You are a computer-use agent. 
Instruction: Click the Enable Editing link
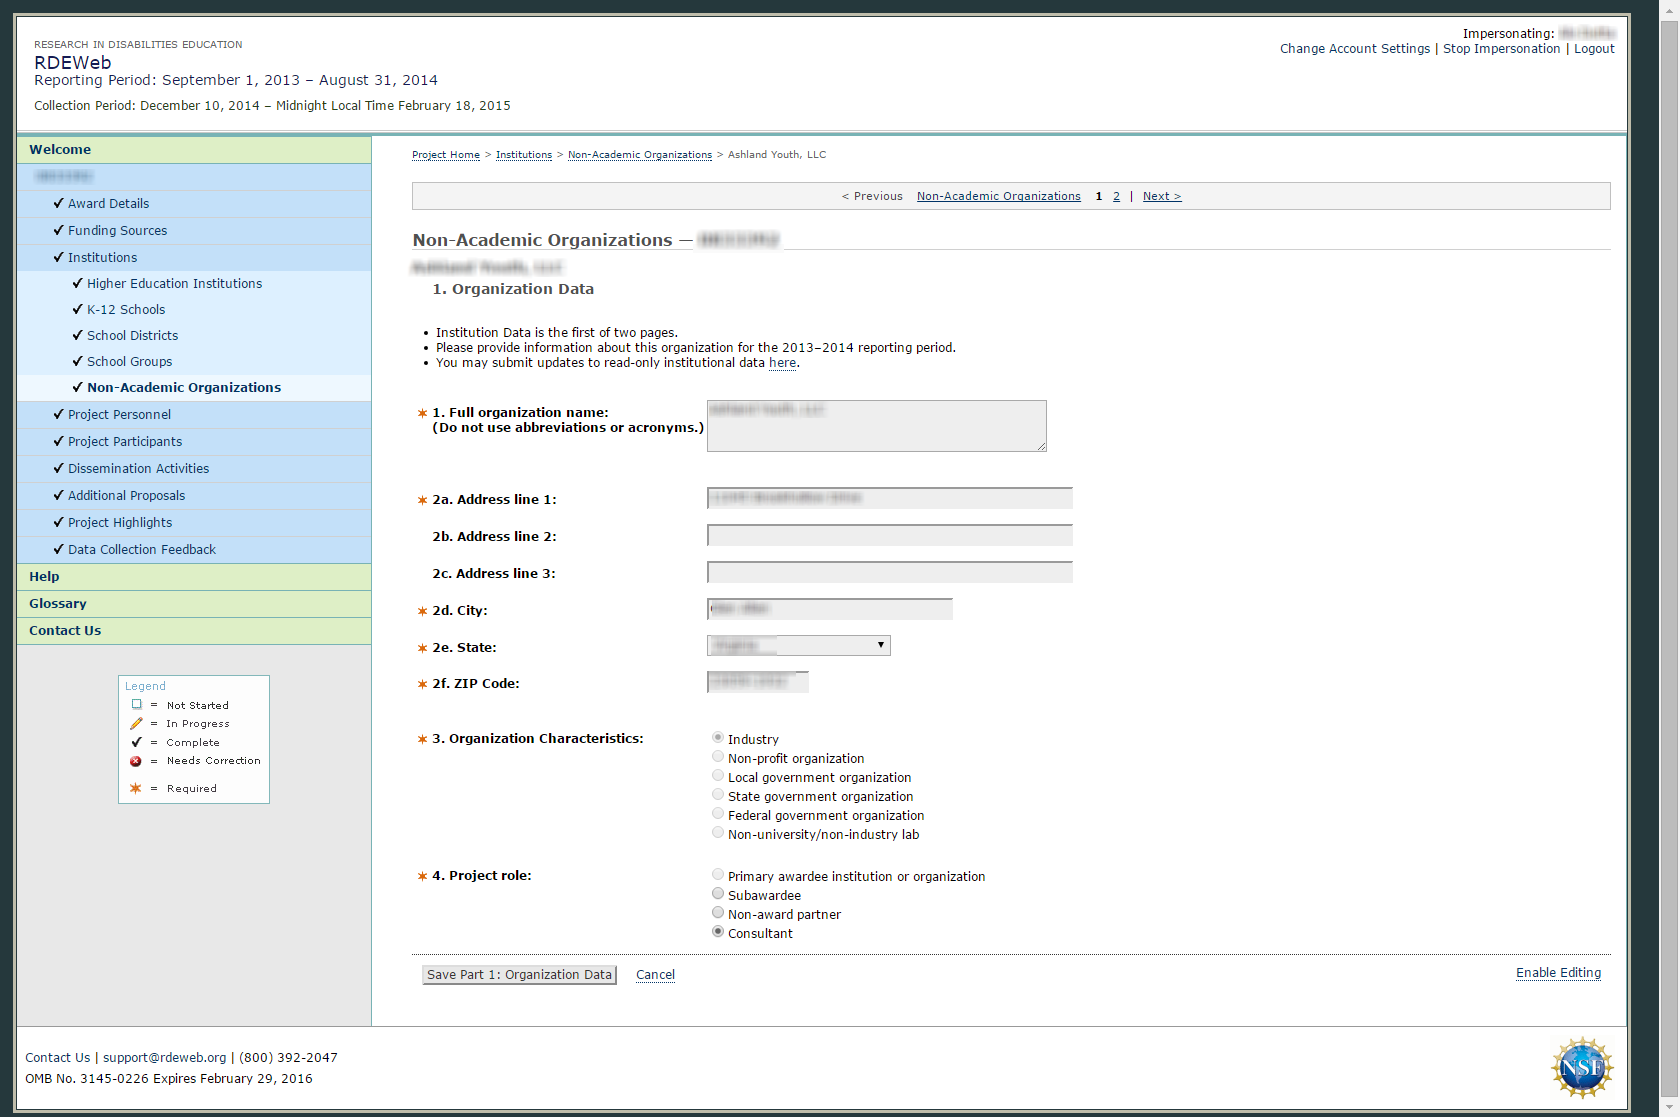tap(1558, 973)
